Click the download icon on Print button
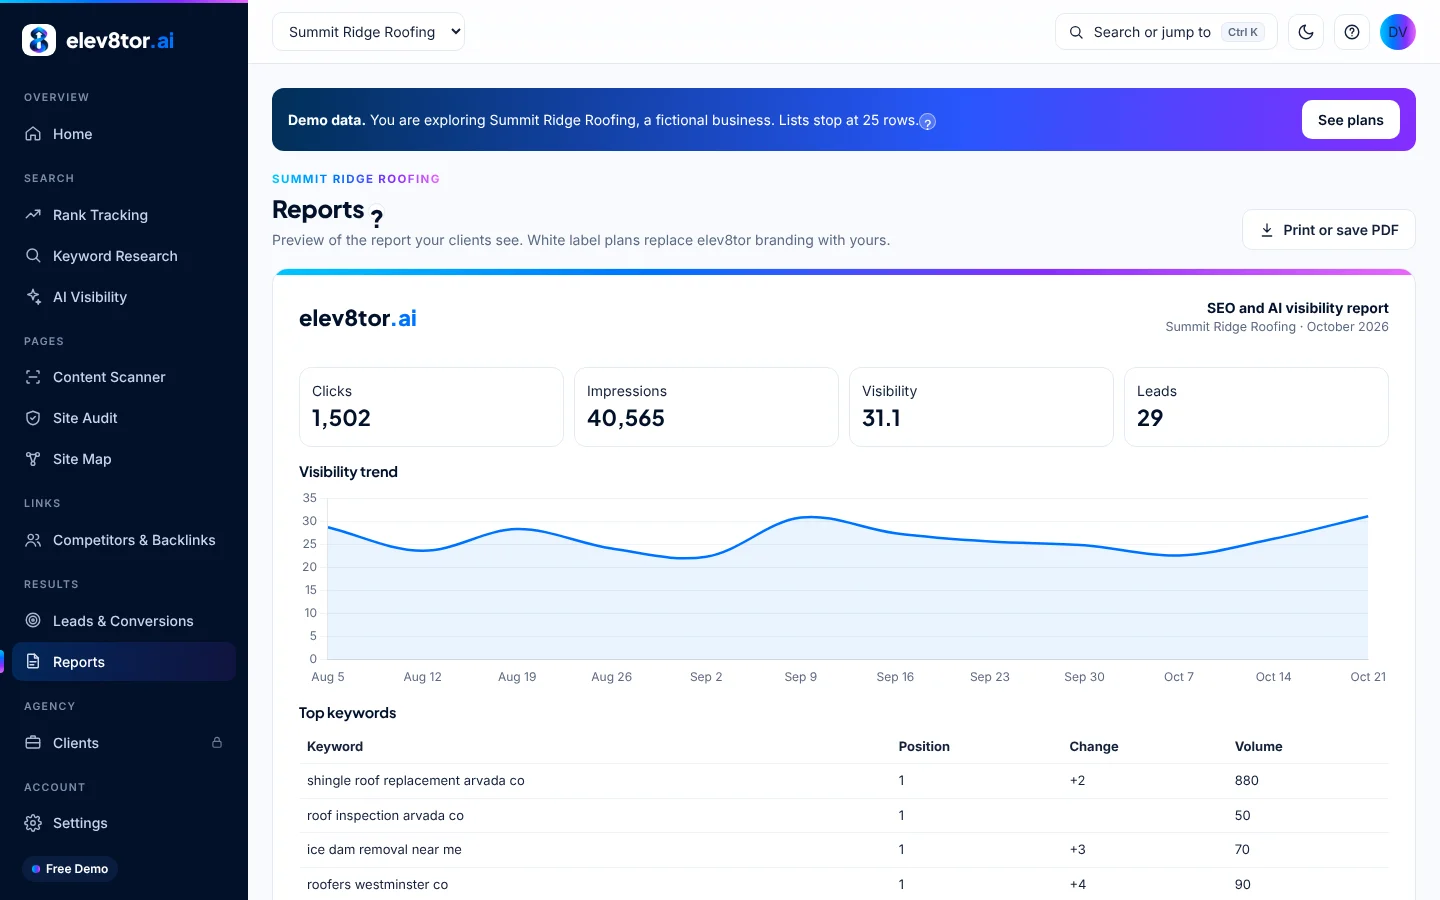Viewport: 1440px width, 900px height. [x=1267, y=230]
